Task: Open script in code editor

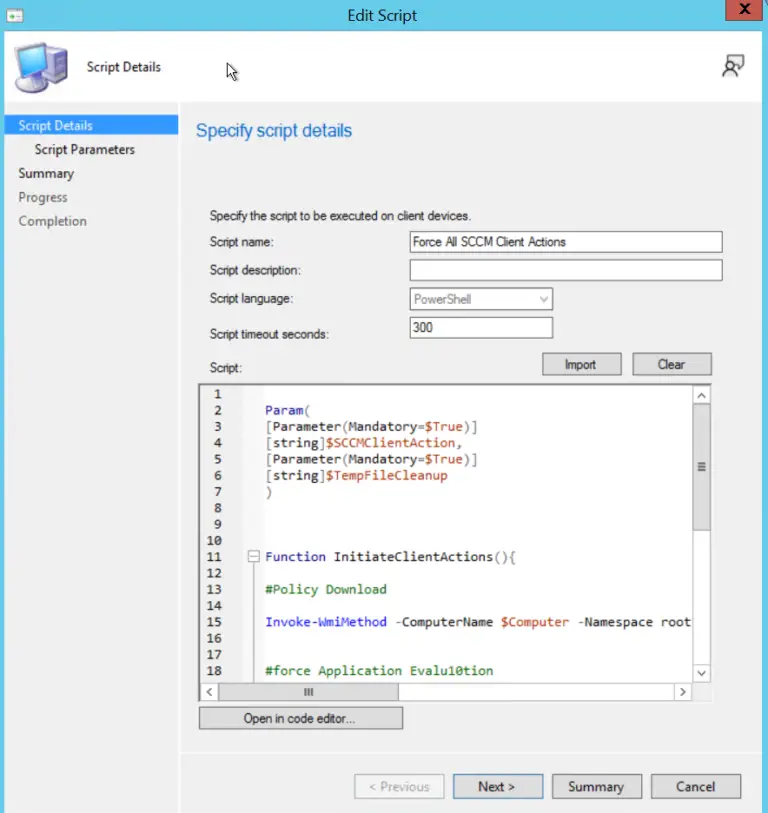Action: [300, 718]
